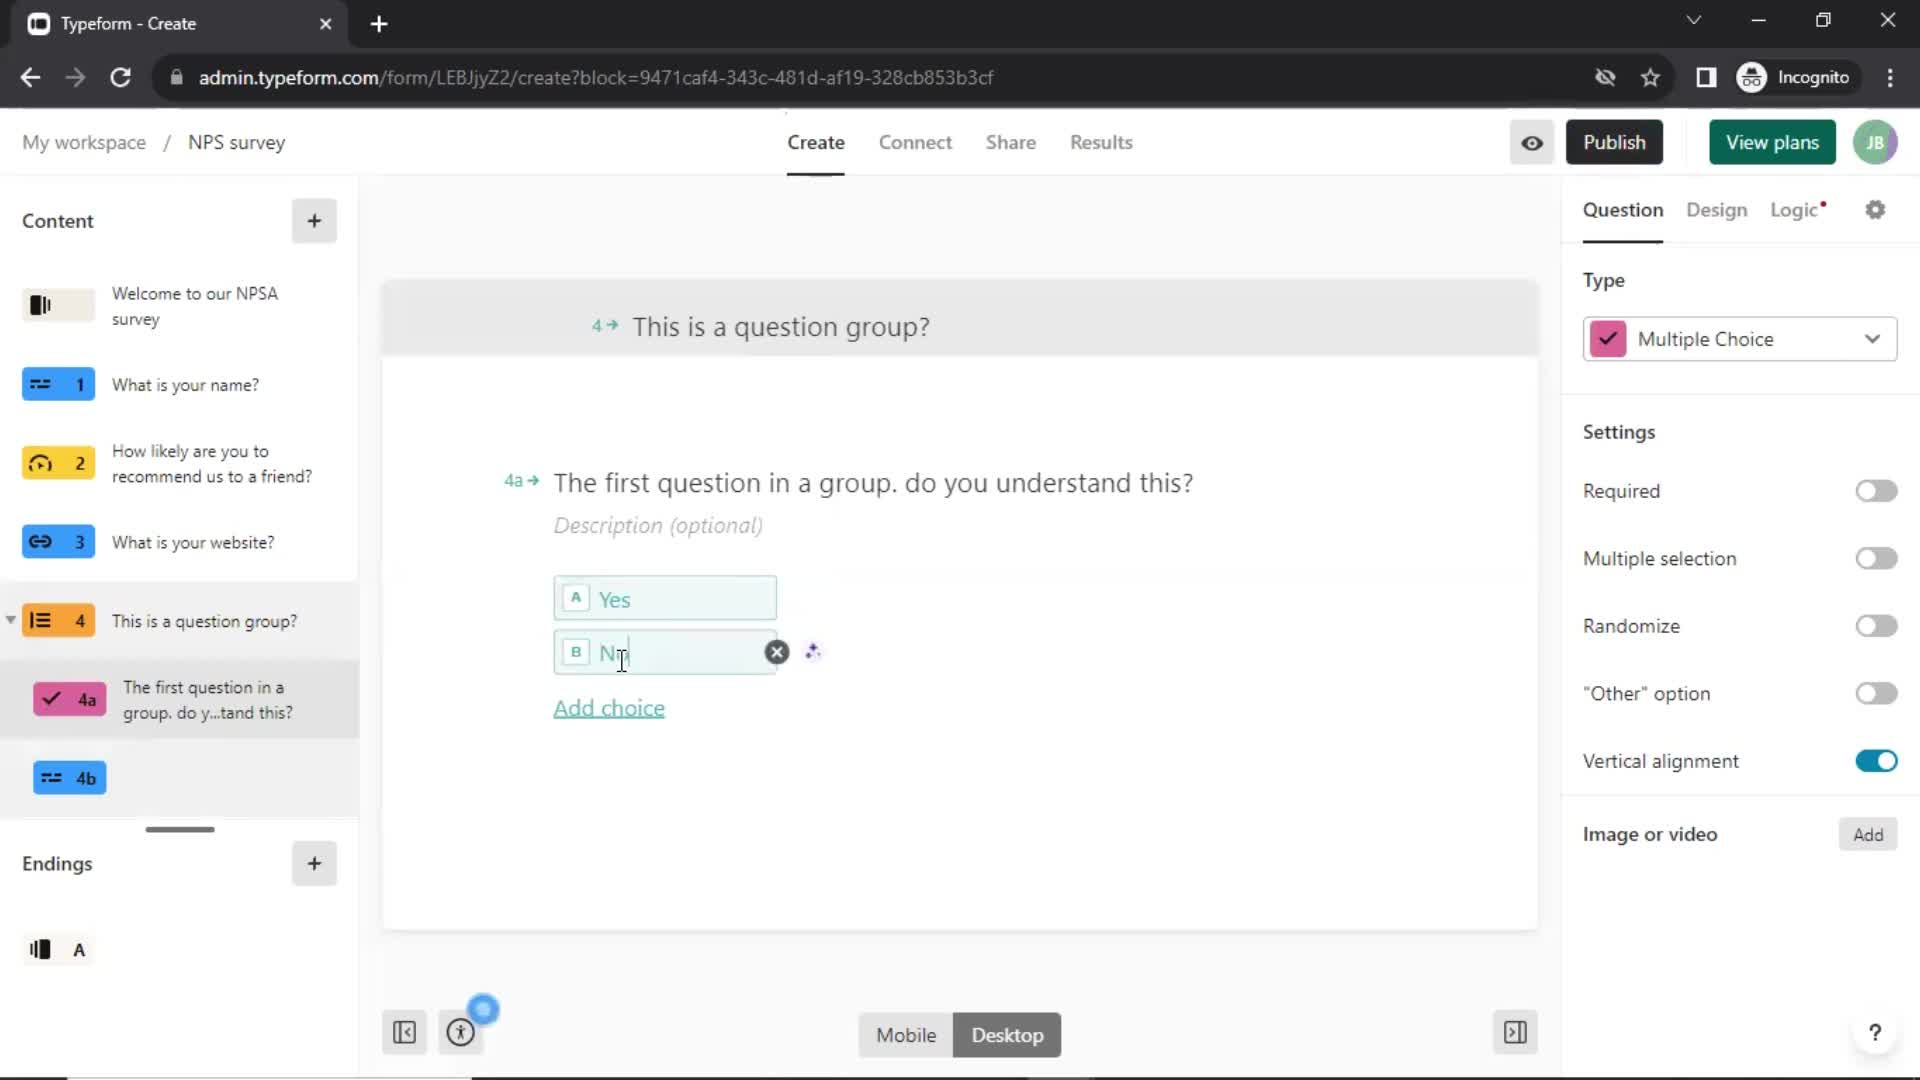Go to My workspace breadcrumb
Viewport: 1920px width, 1080px height.
[x=84, y=142]
